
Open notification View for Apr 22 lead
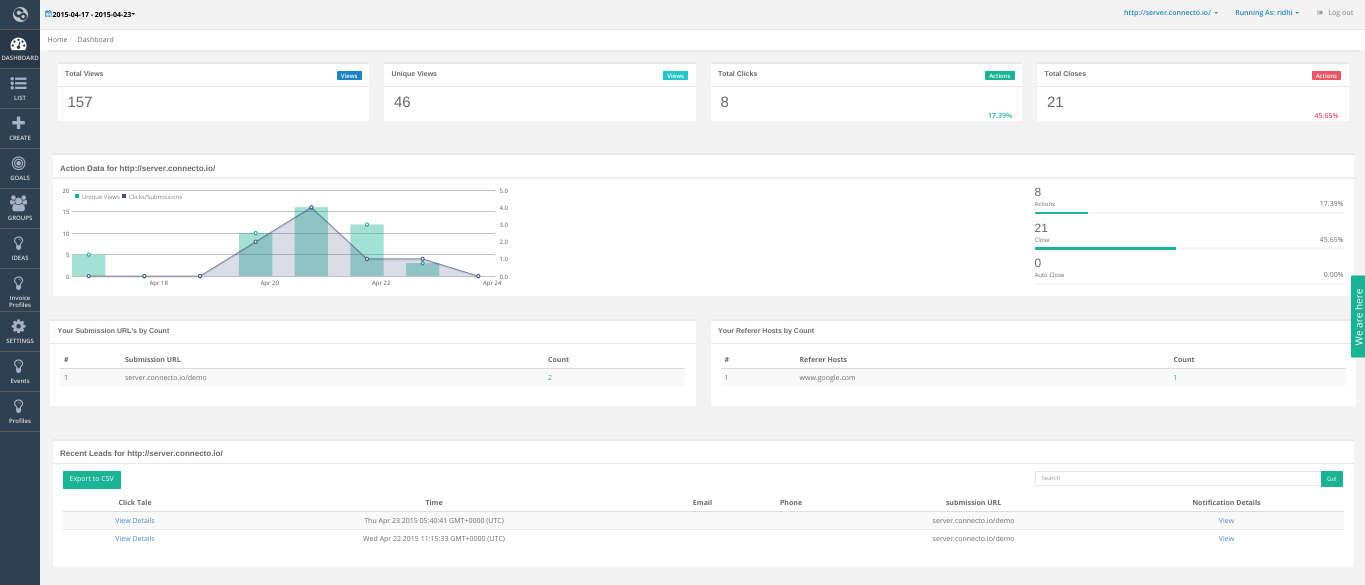1226,538
